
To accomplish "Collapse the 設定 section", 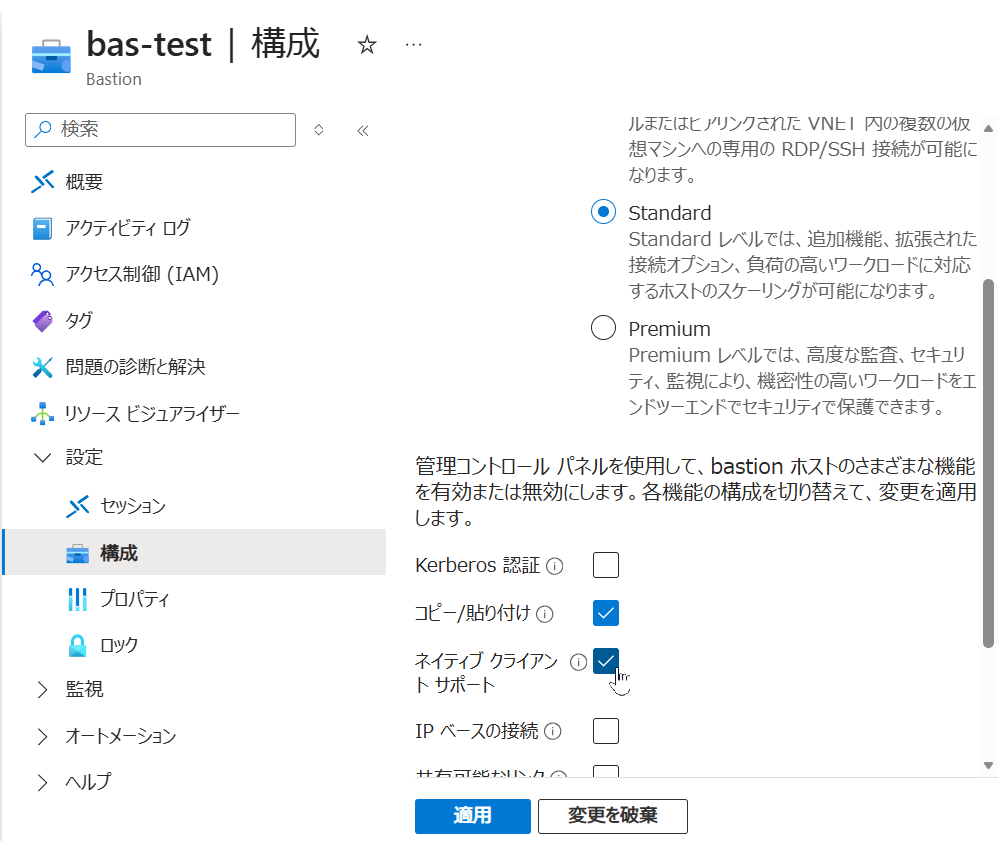I will coord(42,458).
